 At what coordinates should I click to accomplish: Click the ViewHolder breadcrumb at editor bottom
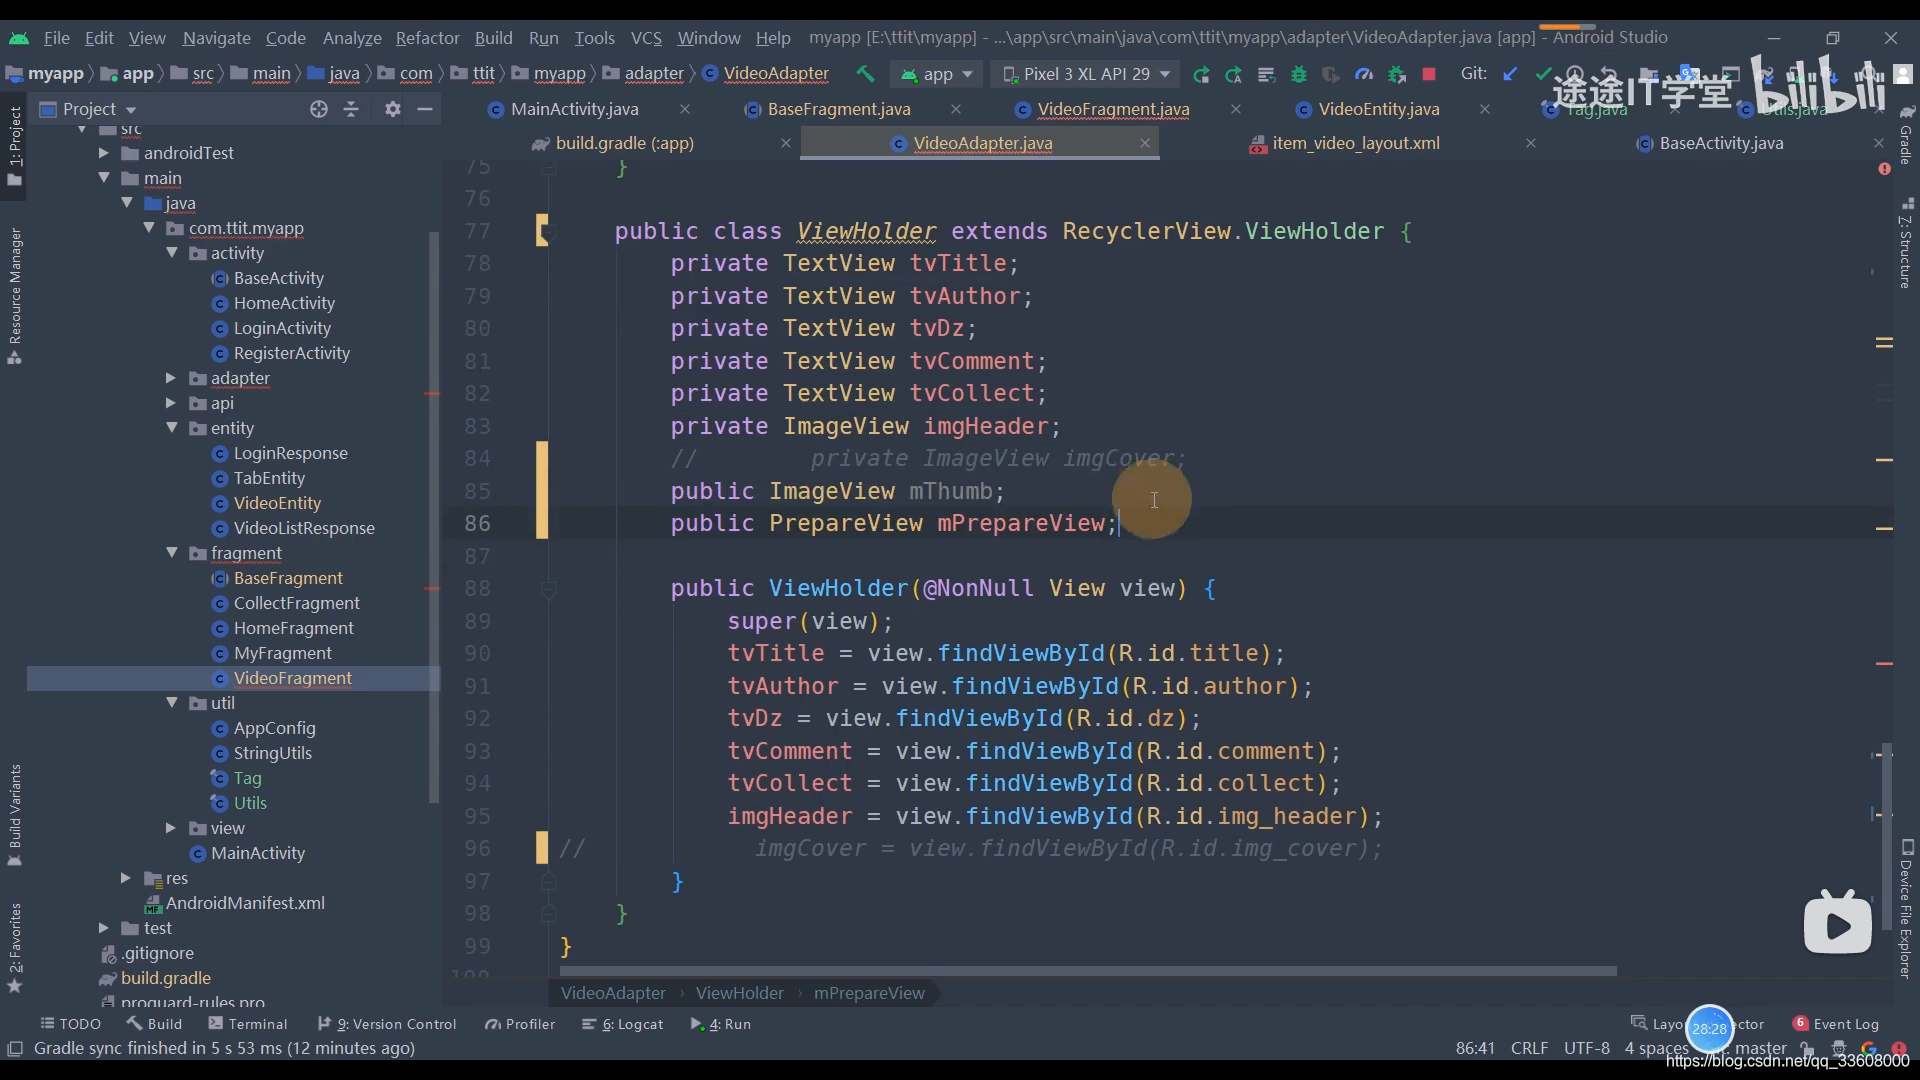[739, 993]
